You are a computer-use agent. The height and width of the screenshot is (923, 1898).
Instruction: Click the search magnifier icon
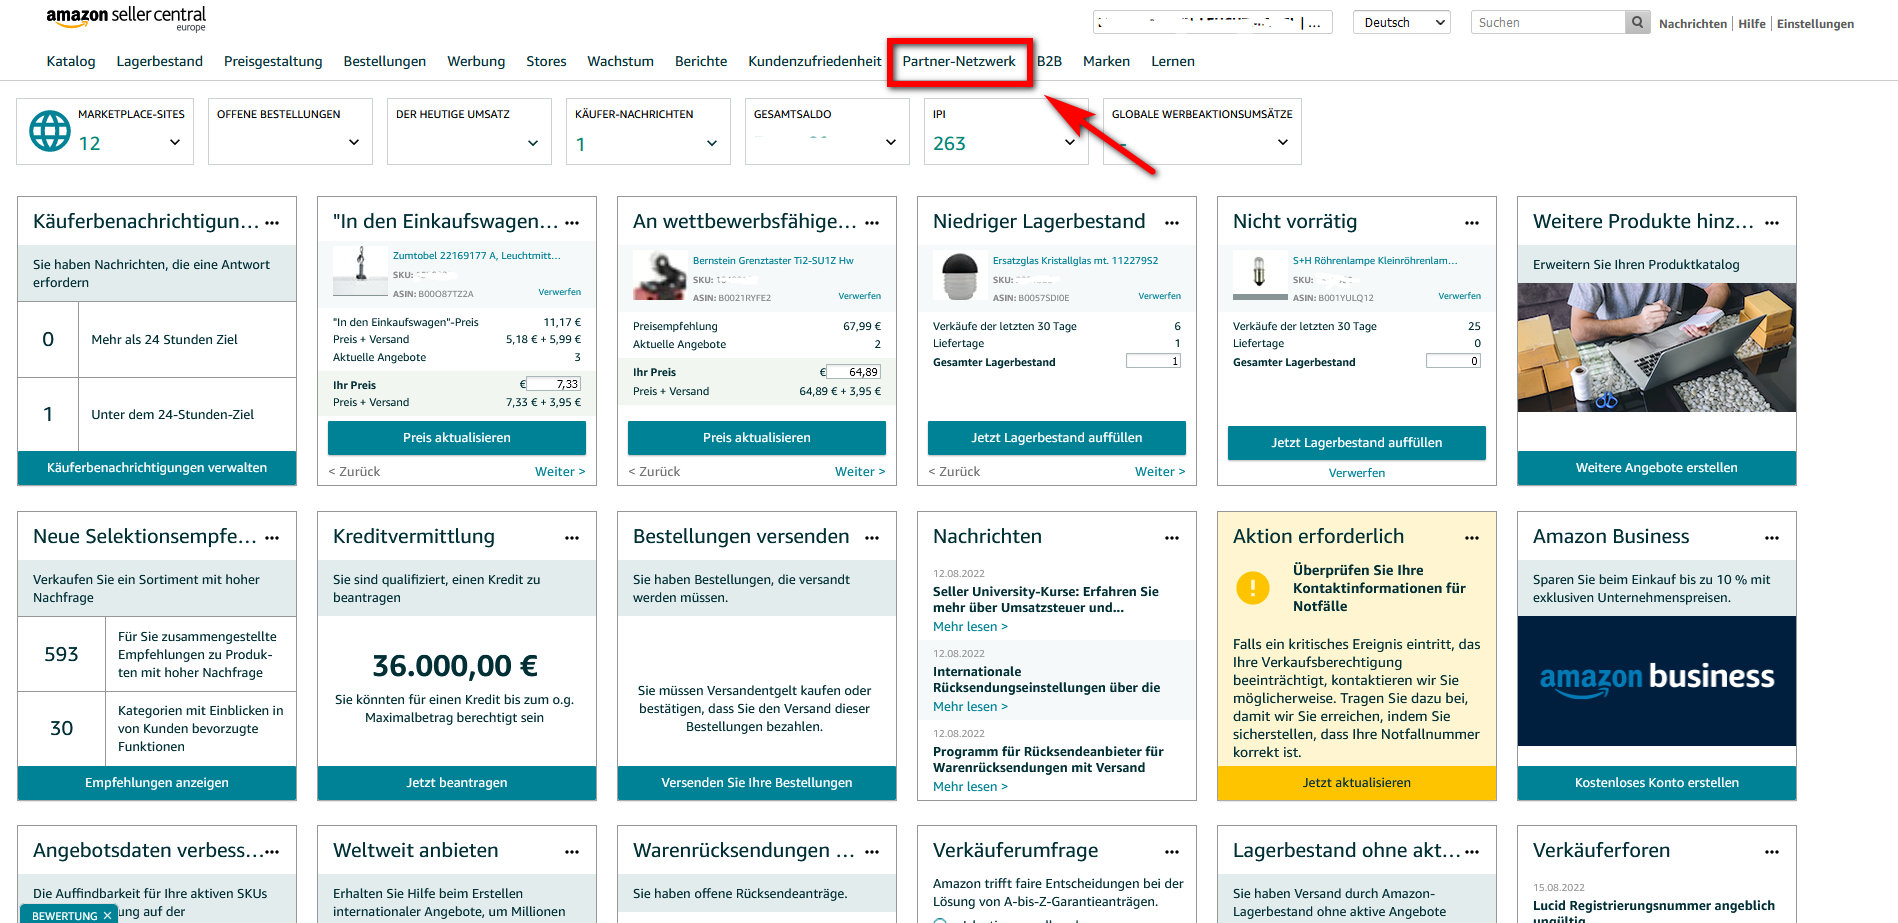[x=1637, y=22]
